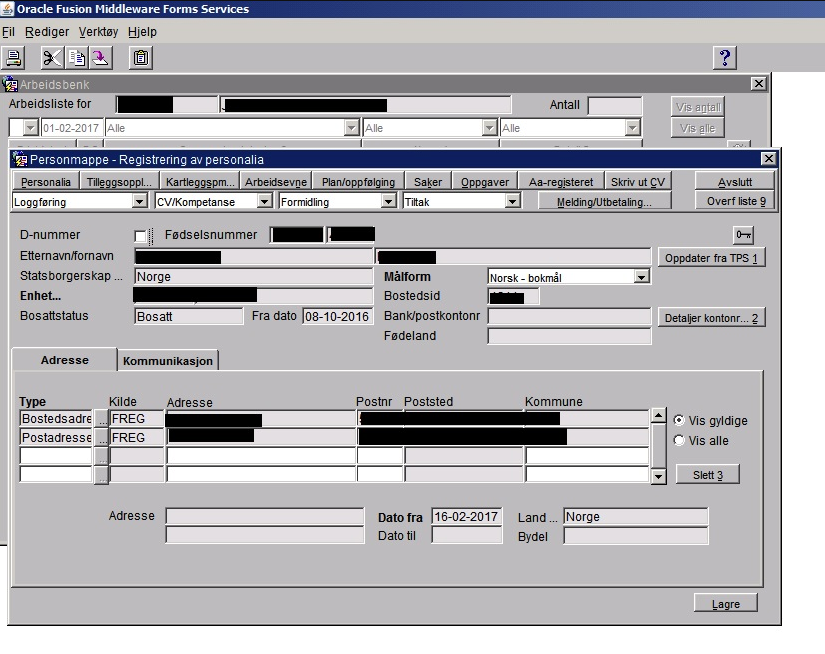The image size is (825, 654).
Task: Click the Fødeland input field
Action: [x=569, y=336]
